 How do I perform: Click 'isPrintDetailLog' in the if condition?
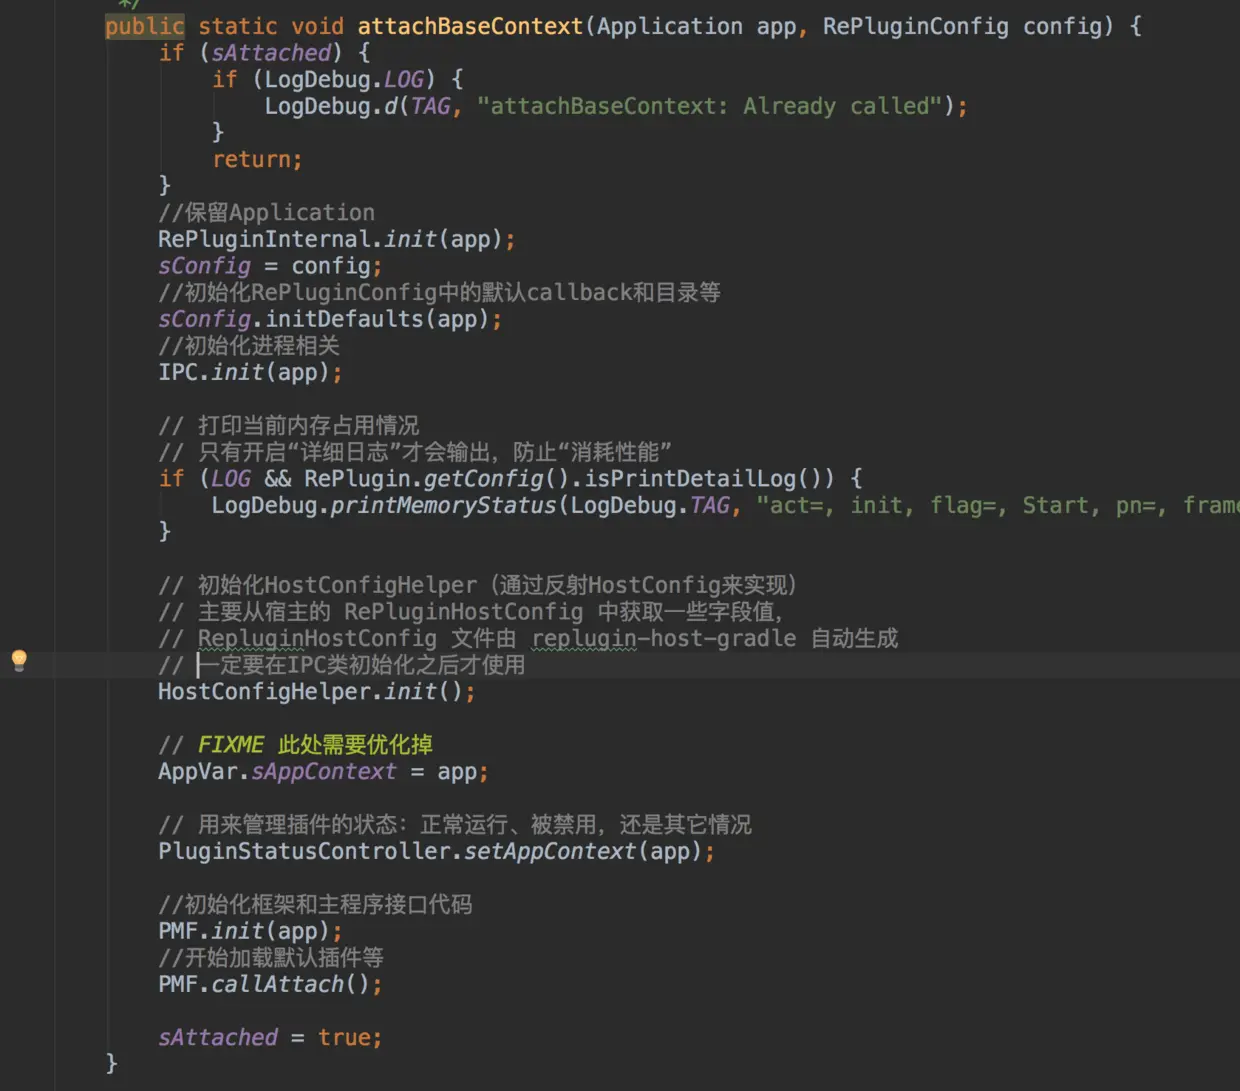pyautogui.click(x=690, y=479)
